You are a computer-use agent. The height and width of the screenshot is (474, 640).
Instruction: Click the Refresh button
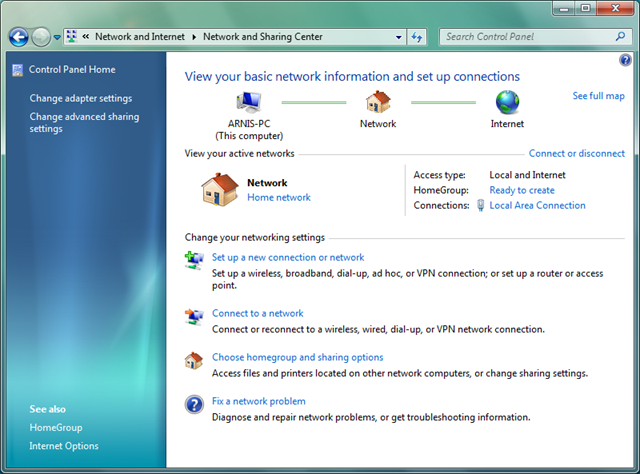tap(417, 37)
